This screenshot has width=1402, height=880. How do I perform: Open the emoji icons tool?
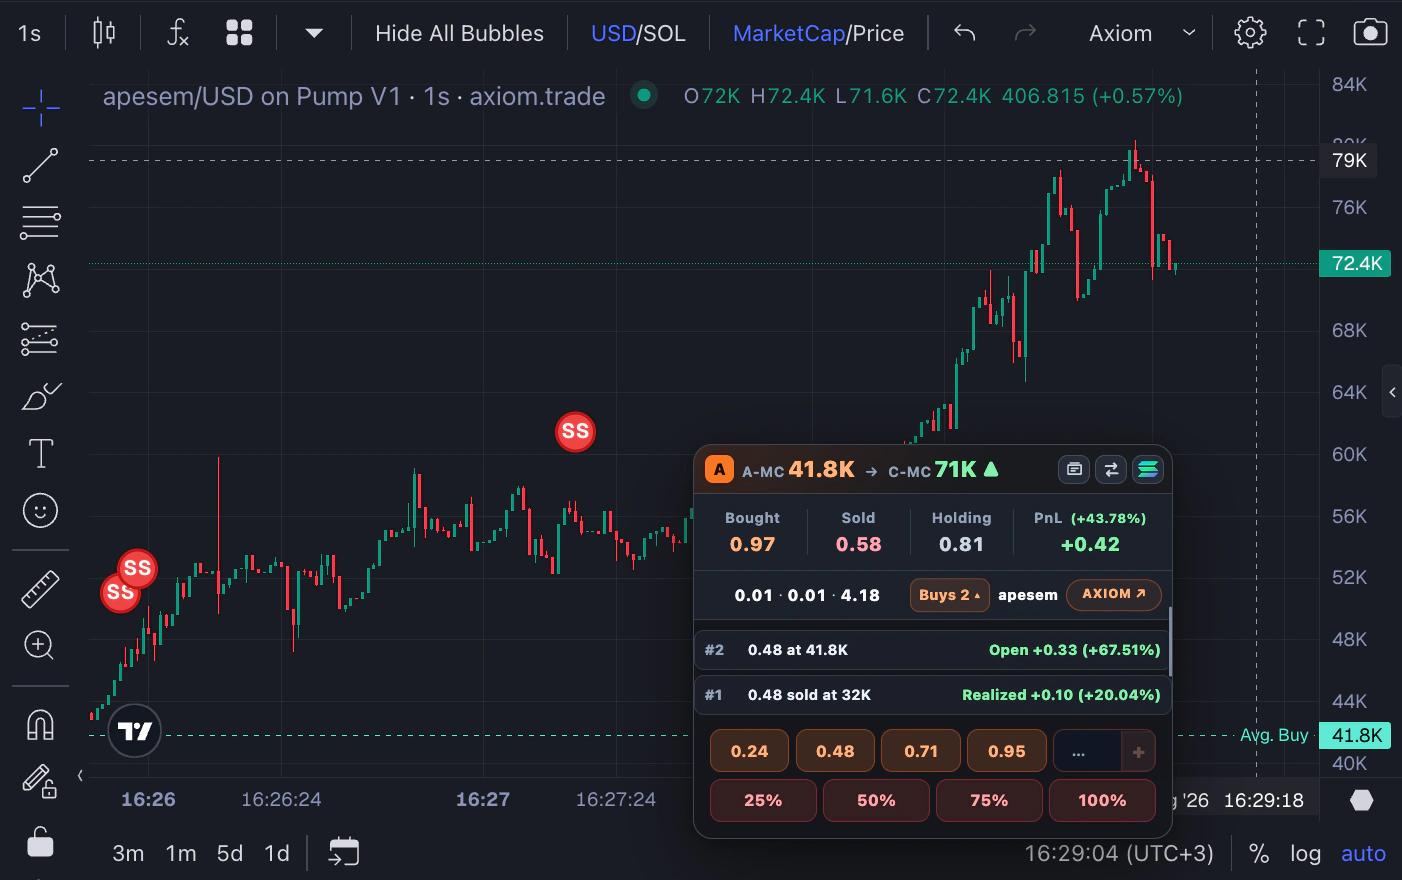point(41,511)
